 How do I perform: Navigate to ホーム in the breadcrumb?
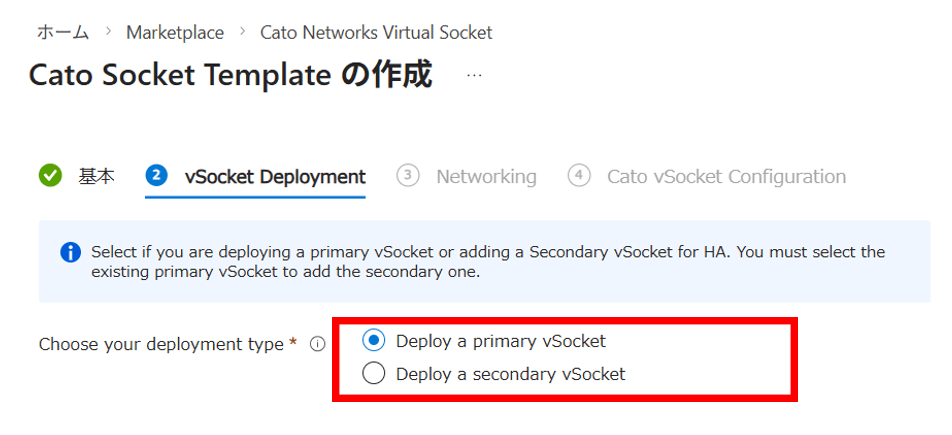(63, 33)
